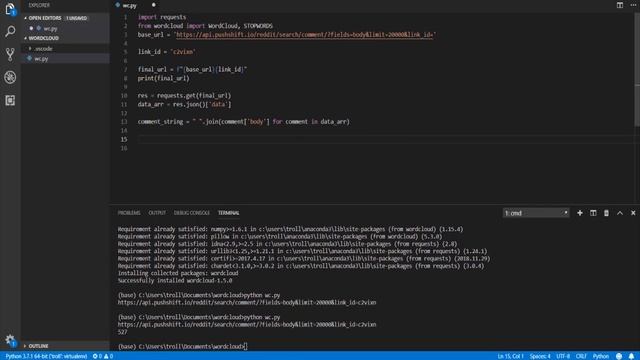This screenshot has height=360, width=640.
Task: Change line endings via CRLF
Action: (x=581, y=356)
